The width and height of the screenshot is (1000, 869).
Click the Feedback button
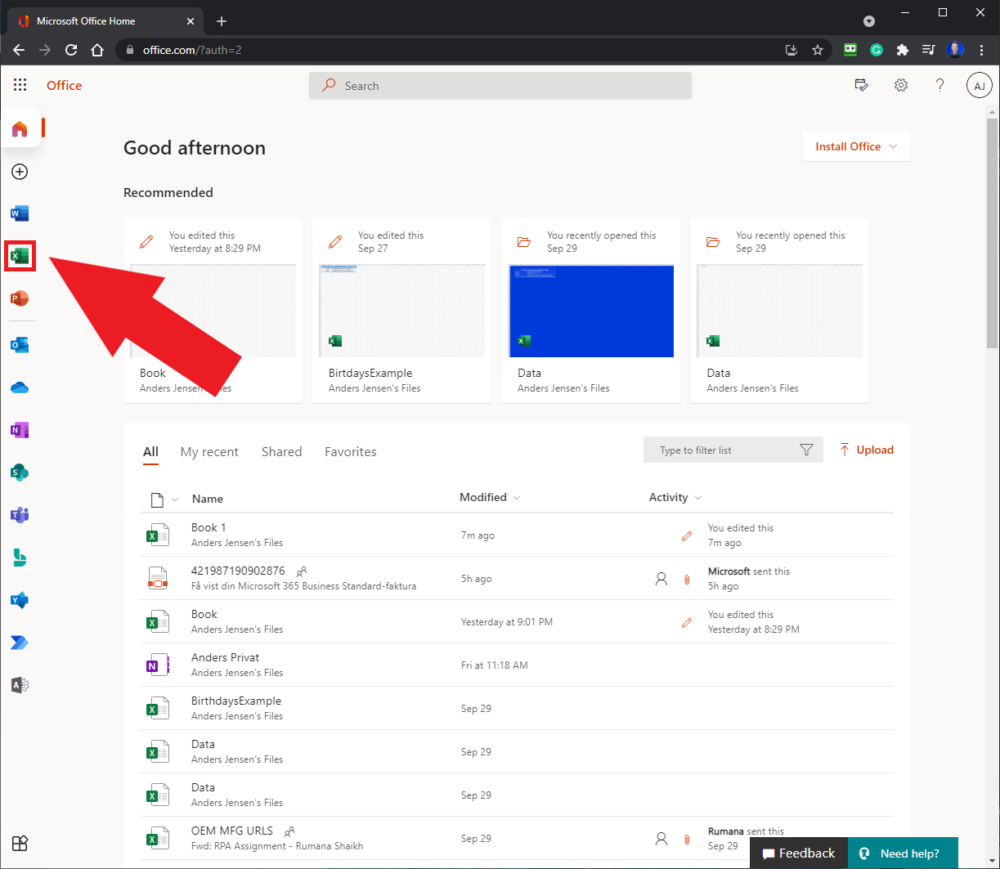pyautogui.click(x=798, y=853)
